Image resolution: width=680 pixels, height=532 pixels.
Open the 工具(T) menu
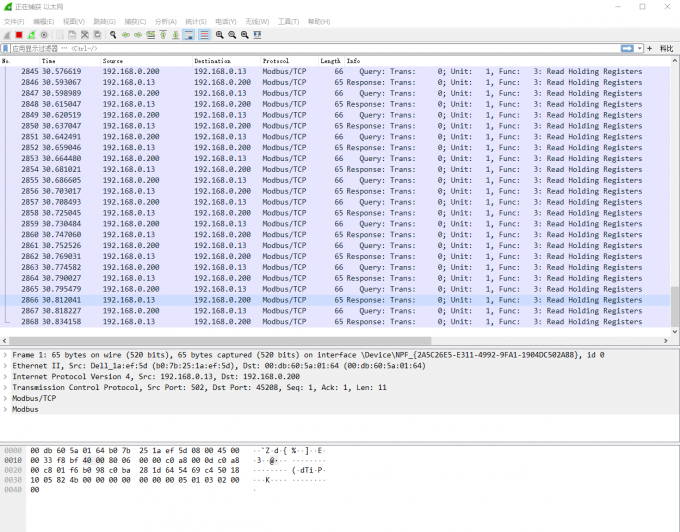(x=288, y=22)
